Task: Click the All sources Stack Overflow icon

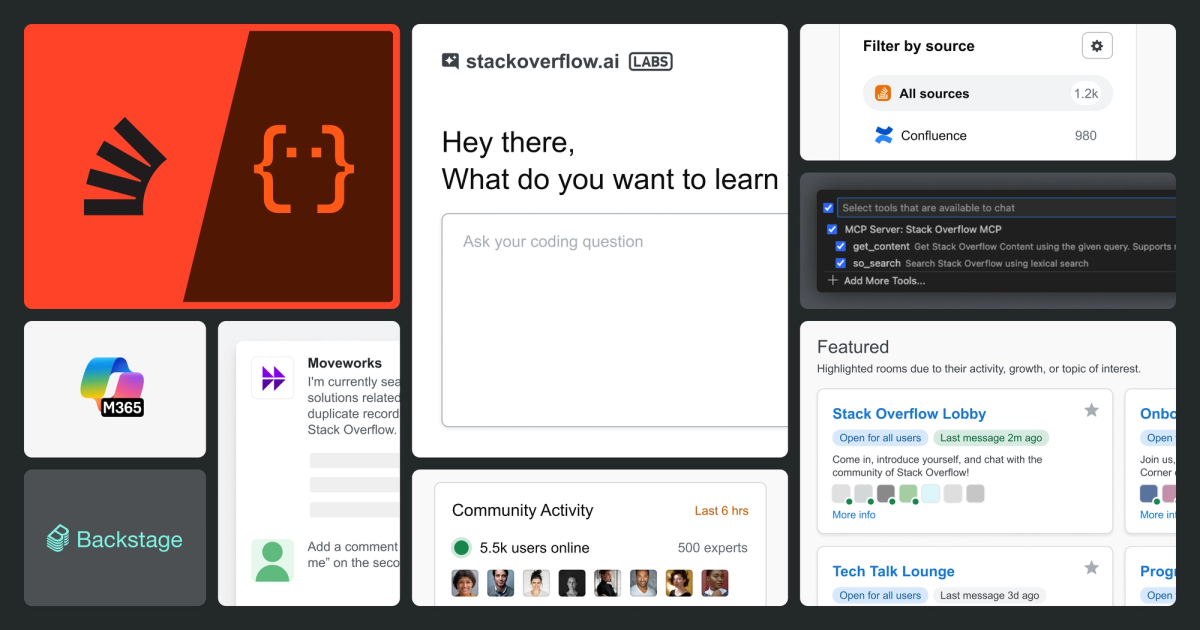Action: (884, 93)
